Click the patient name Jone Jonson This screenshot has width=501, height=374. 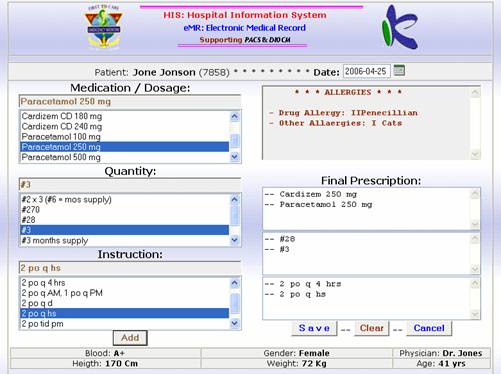click(x=164, y=72)
